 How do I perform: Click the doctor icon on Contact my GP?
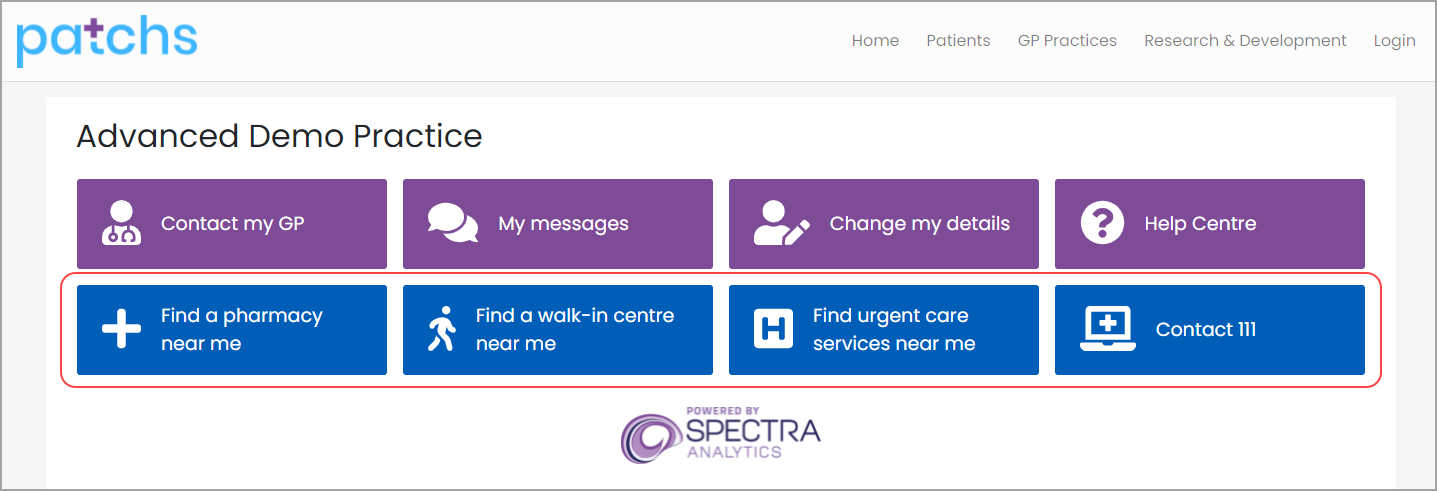point(122,224)
